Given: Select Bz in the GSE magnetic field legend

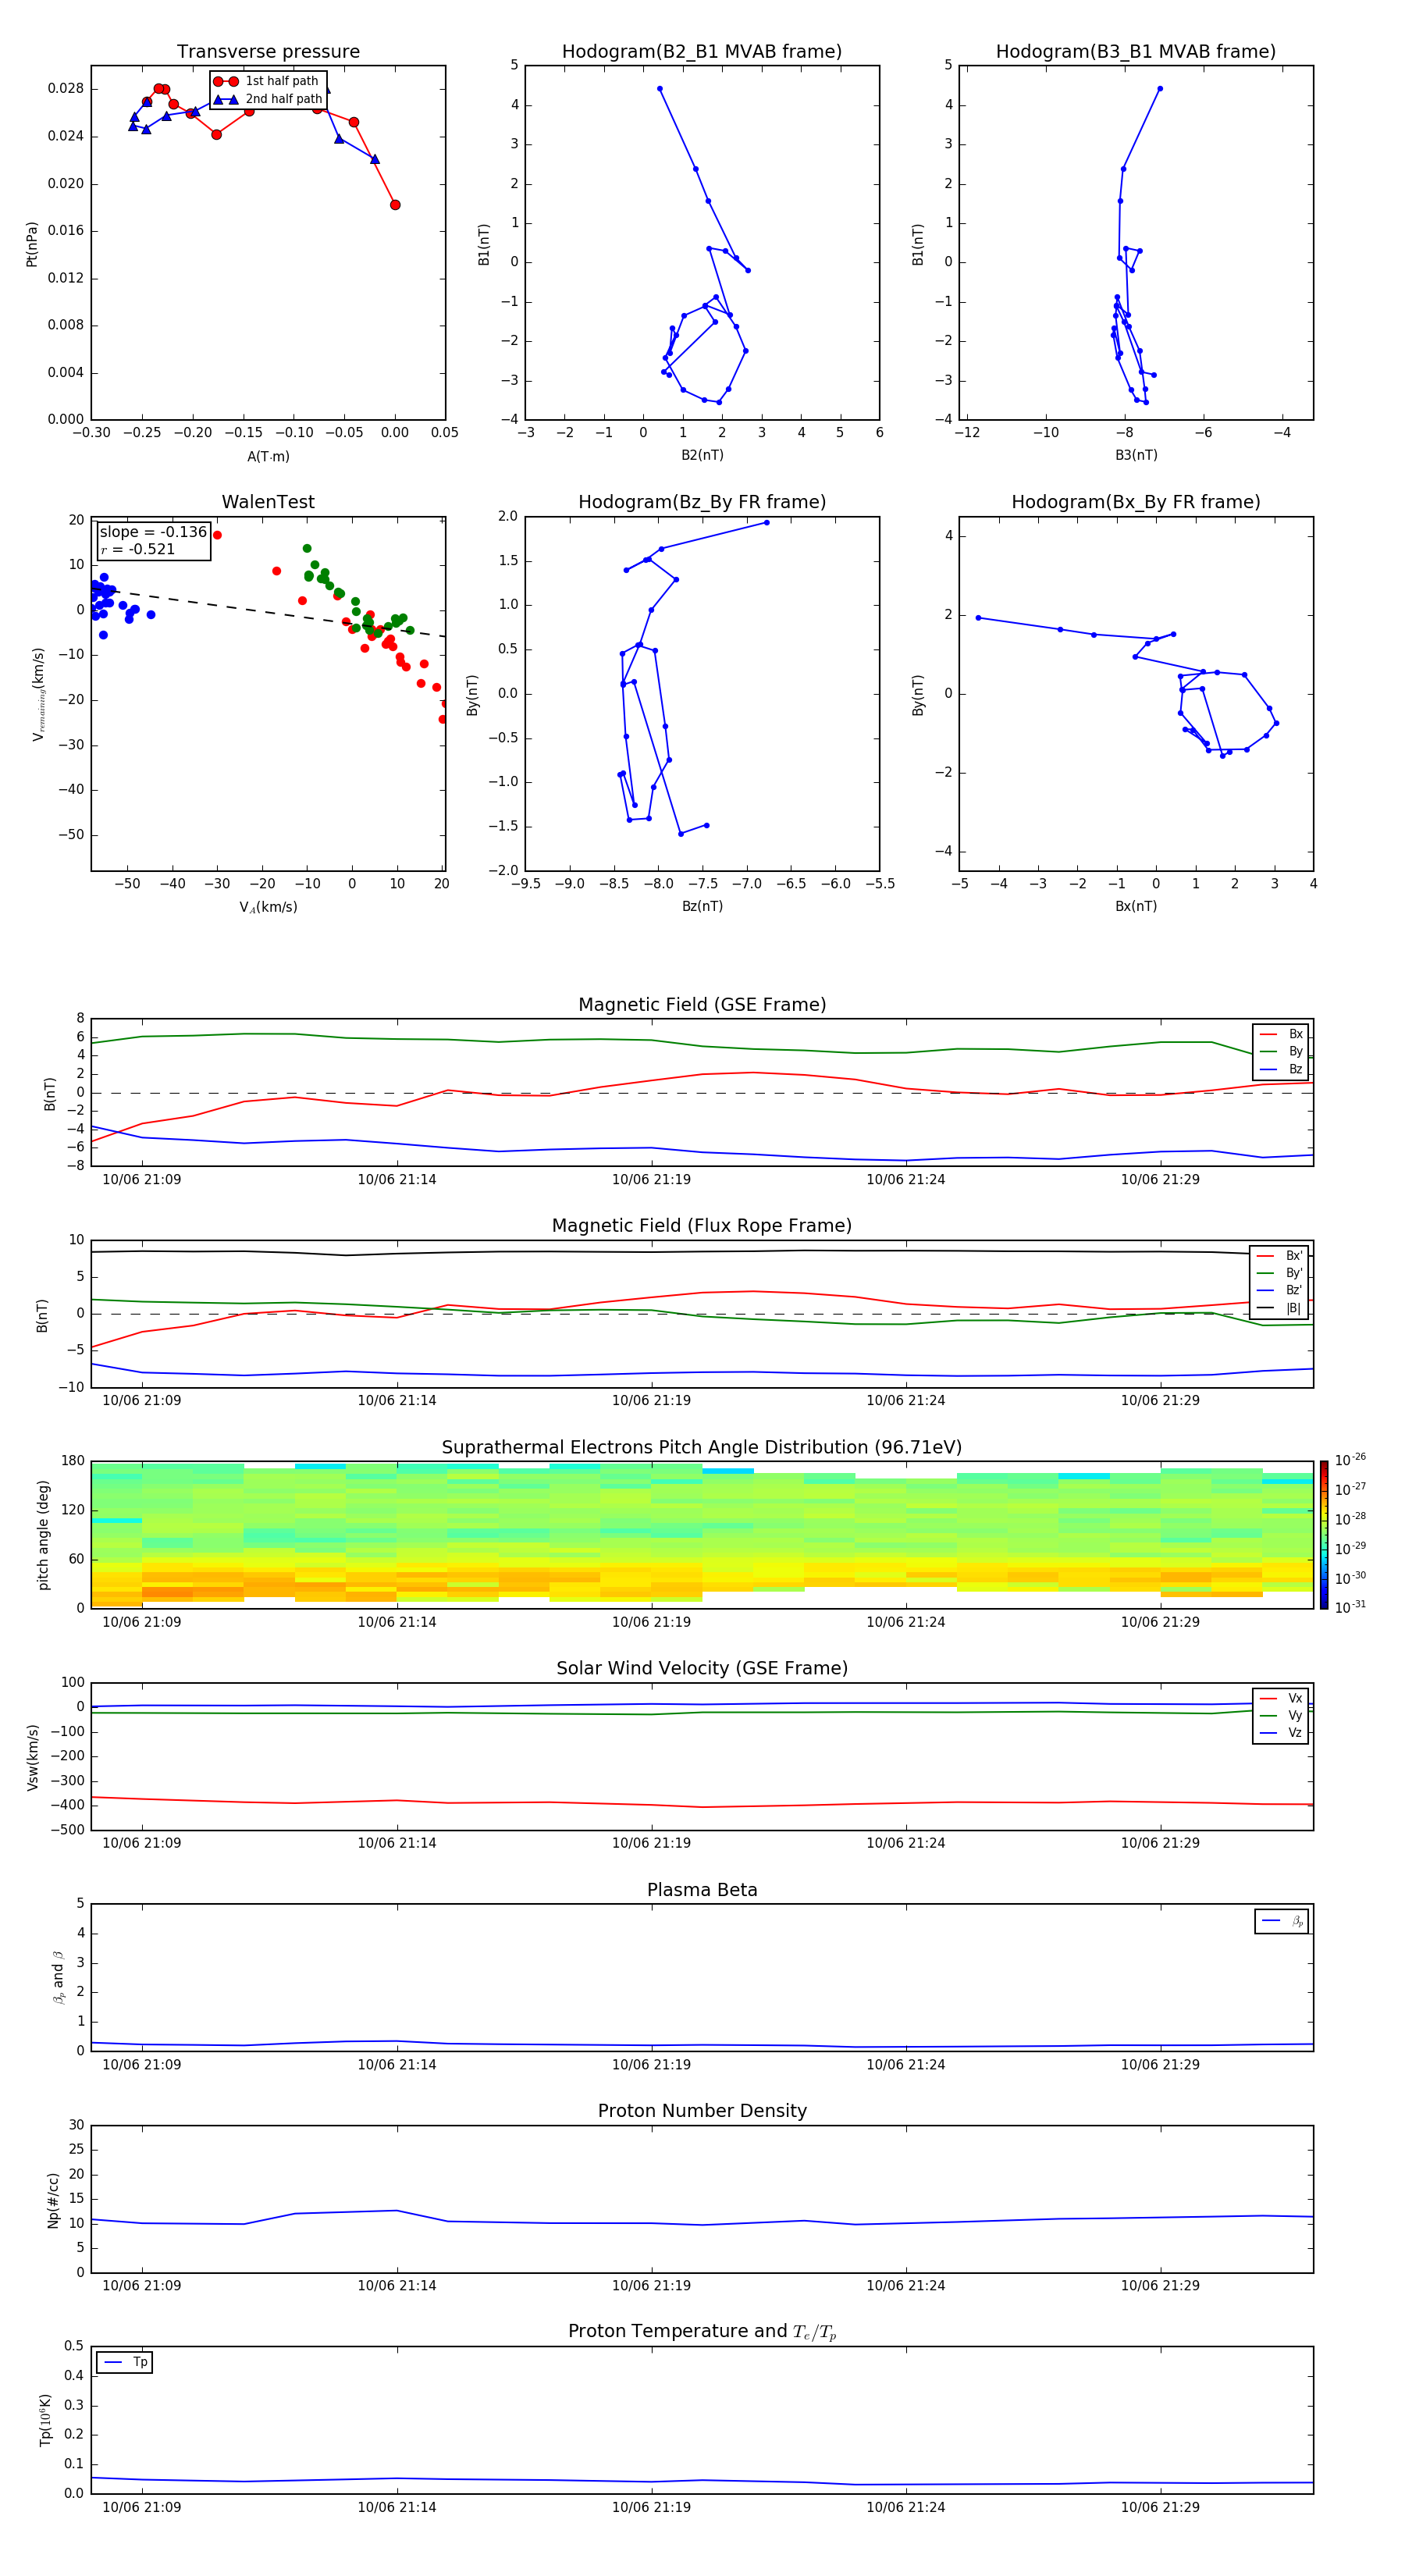Looking at the screenshot, I should tap(1281, 1069).
